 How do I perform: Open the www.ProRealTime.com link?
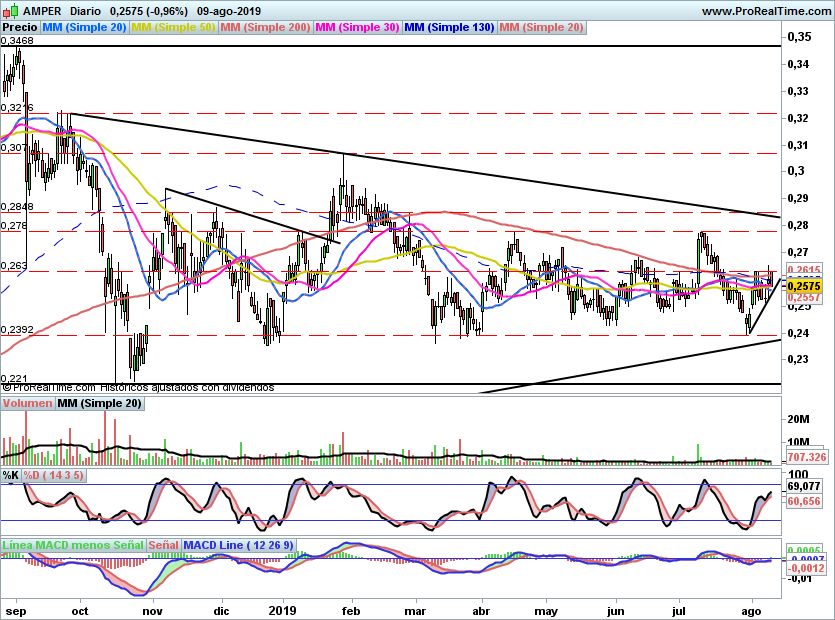(x=766, y=11)
